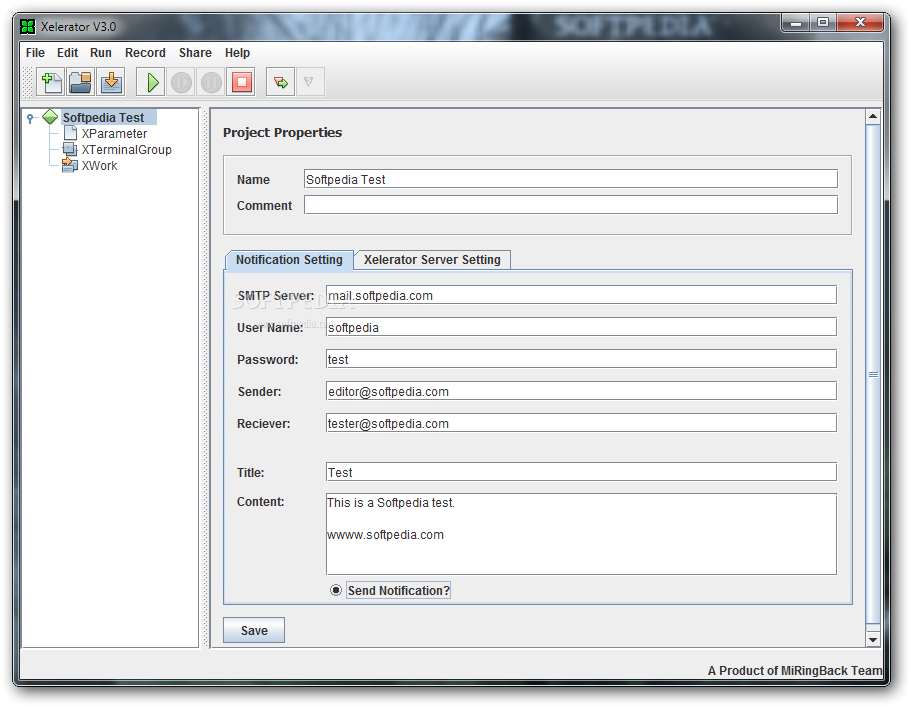911x707 pixels.
Task: Click the XParameter document icon
Action: point(70,133)
